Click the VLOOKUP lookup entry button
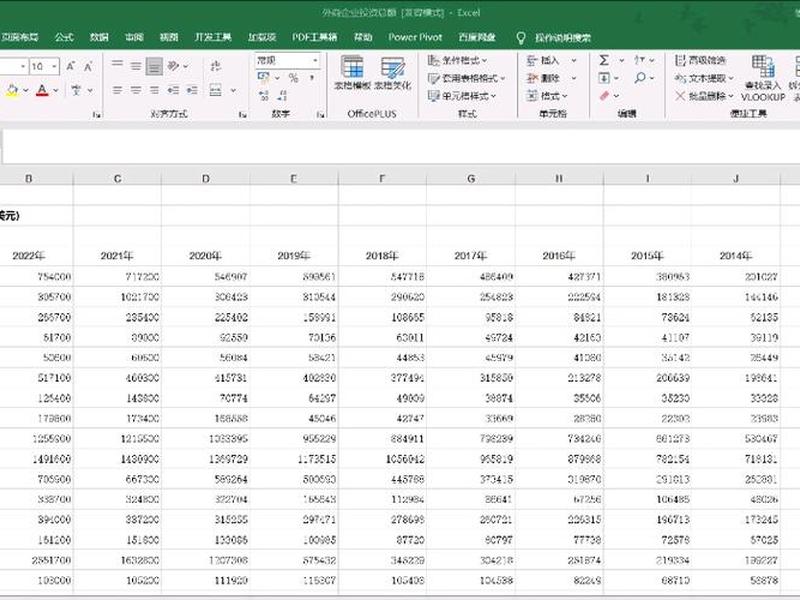 click(x=763, y=78)
